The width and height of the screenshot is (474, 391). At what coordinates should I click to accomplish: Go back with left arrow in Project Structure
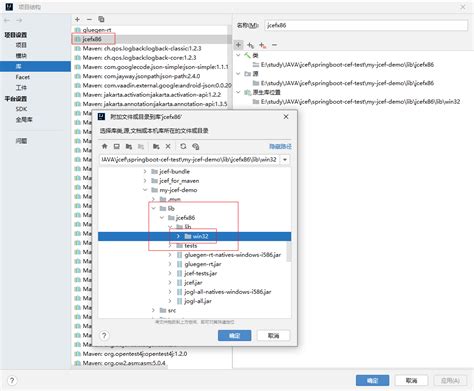[x=7, y=20]
